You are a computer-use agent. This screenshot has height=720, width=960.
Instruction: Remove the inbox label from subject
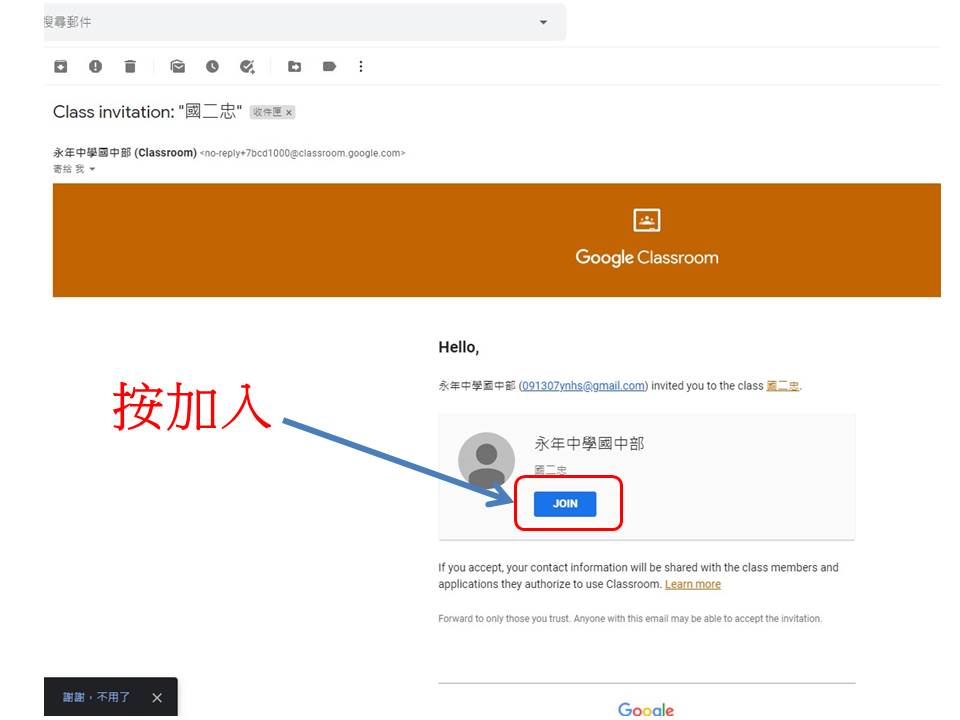click(289, 113)
